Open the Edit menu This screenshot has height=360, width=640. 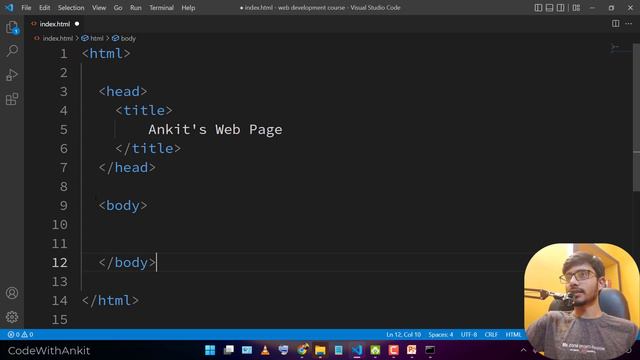[44, 8]
